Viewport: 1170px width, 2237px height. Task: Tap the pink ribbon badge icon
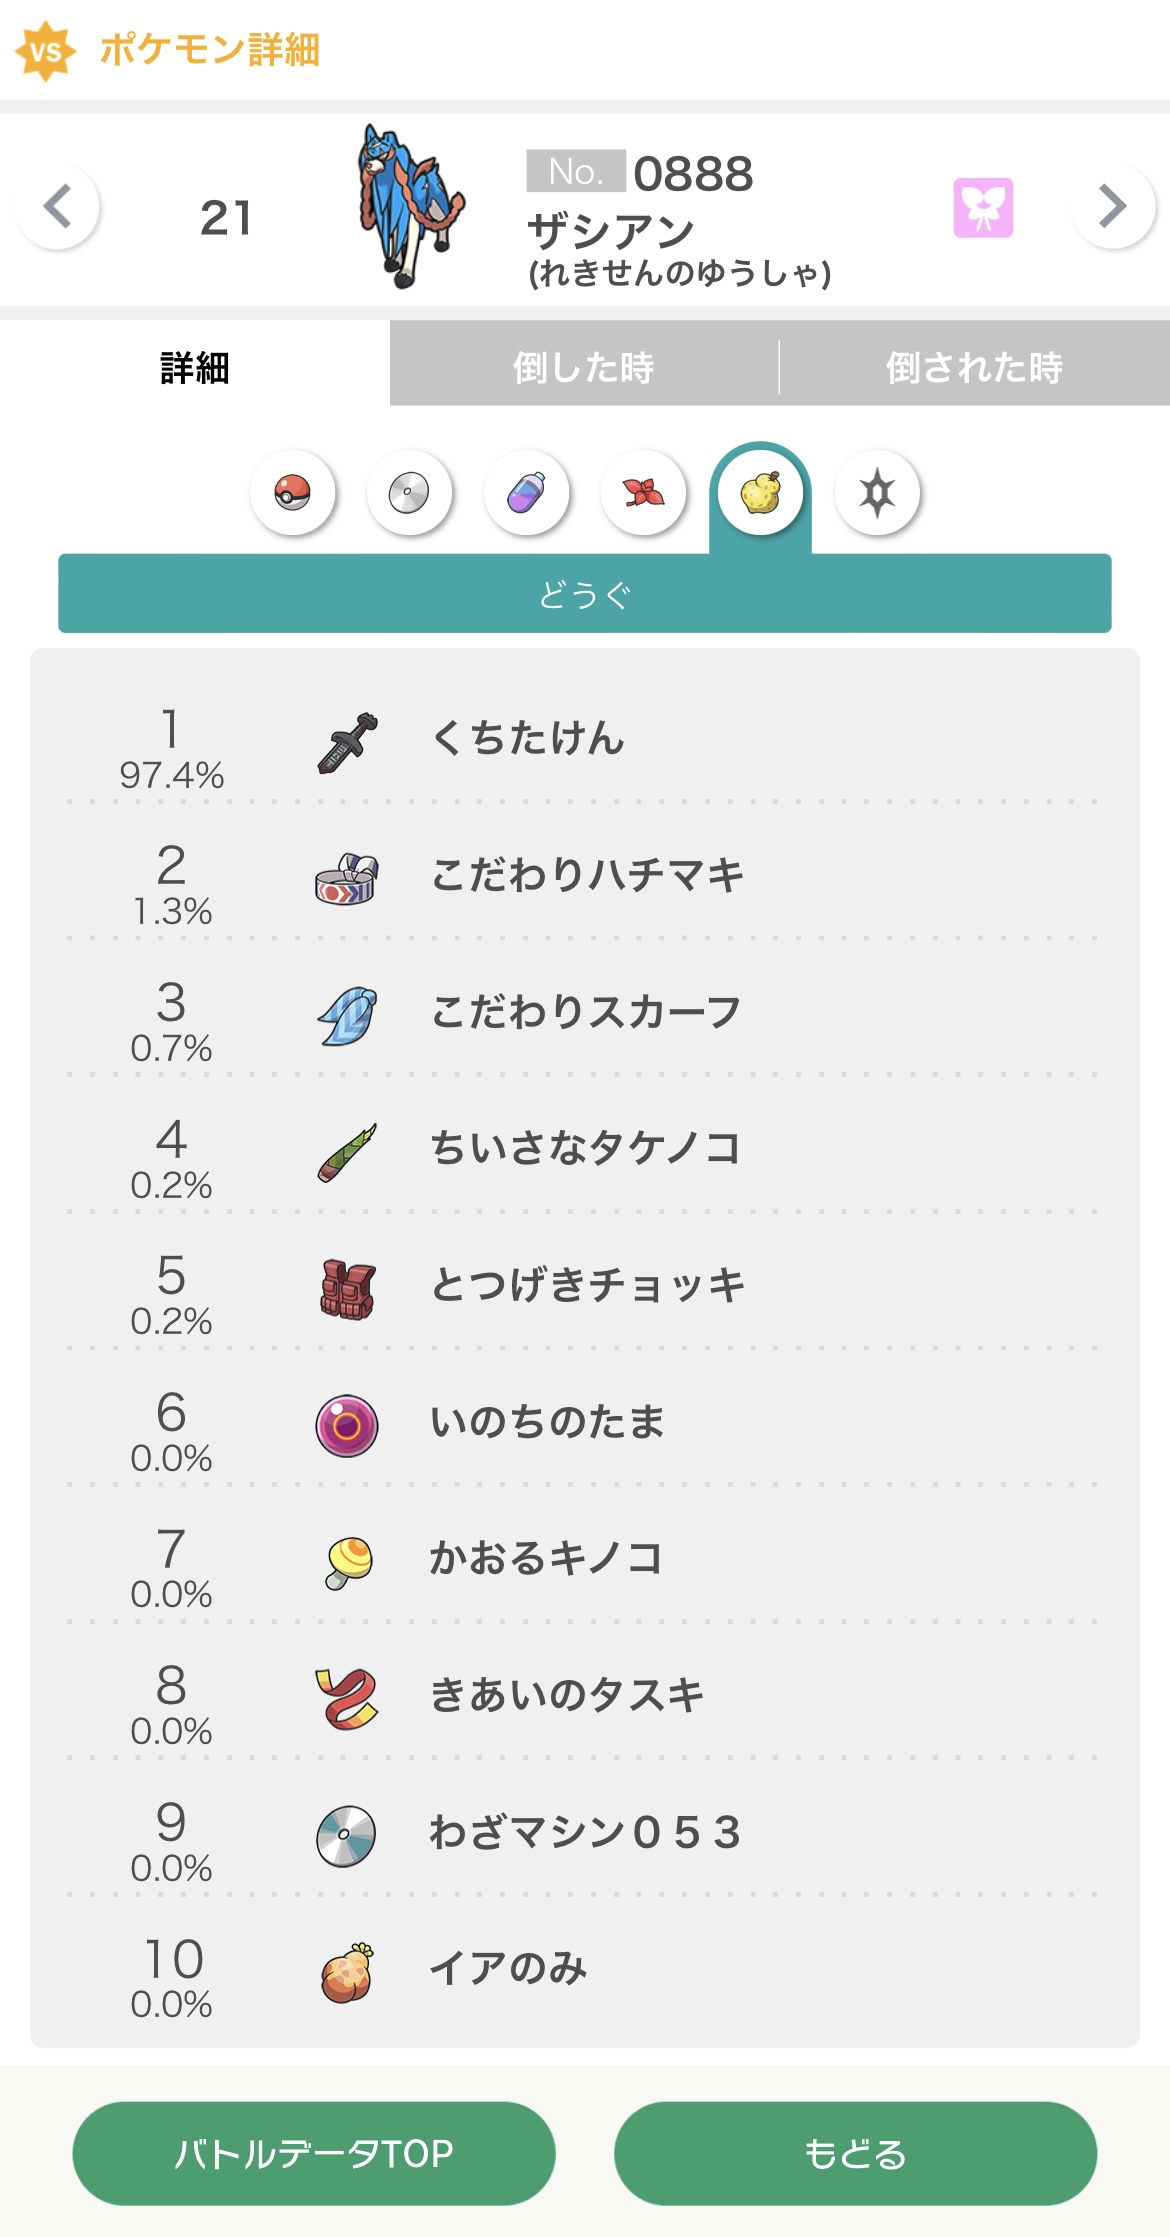(x=983, y=208)
